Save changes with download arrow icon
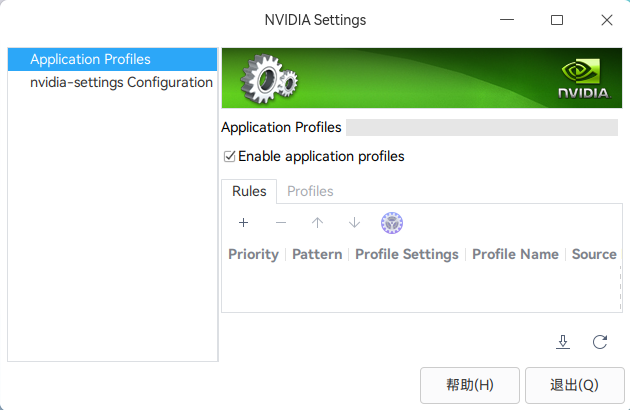This screenshot has width=630, height=410. [x=563, y=342]
